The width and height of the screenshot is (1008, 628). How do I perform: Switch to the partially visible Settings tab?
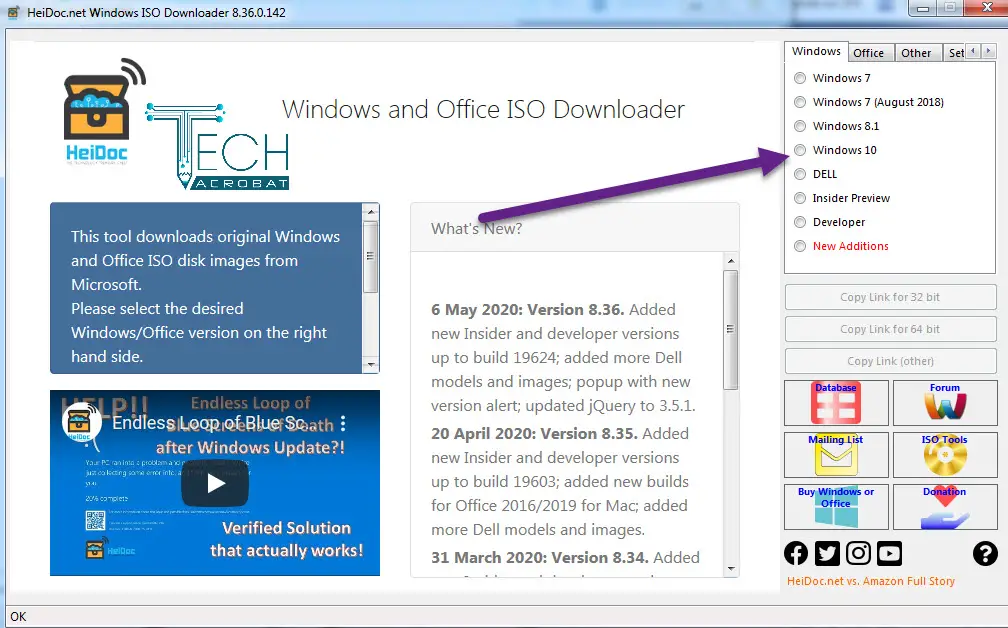pyautogui.click(x=955, y=53)
